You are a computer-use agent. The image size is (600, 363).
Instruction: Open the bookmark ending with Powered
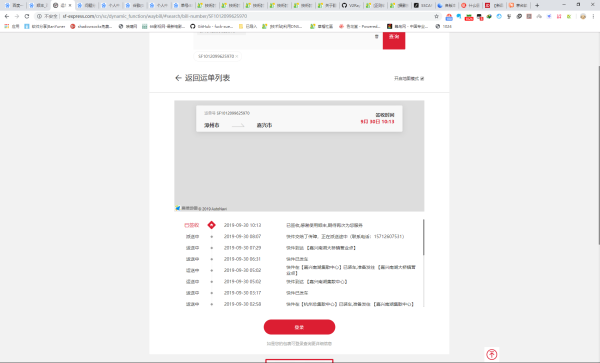(360, 26)
